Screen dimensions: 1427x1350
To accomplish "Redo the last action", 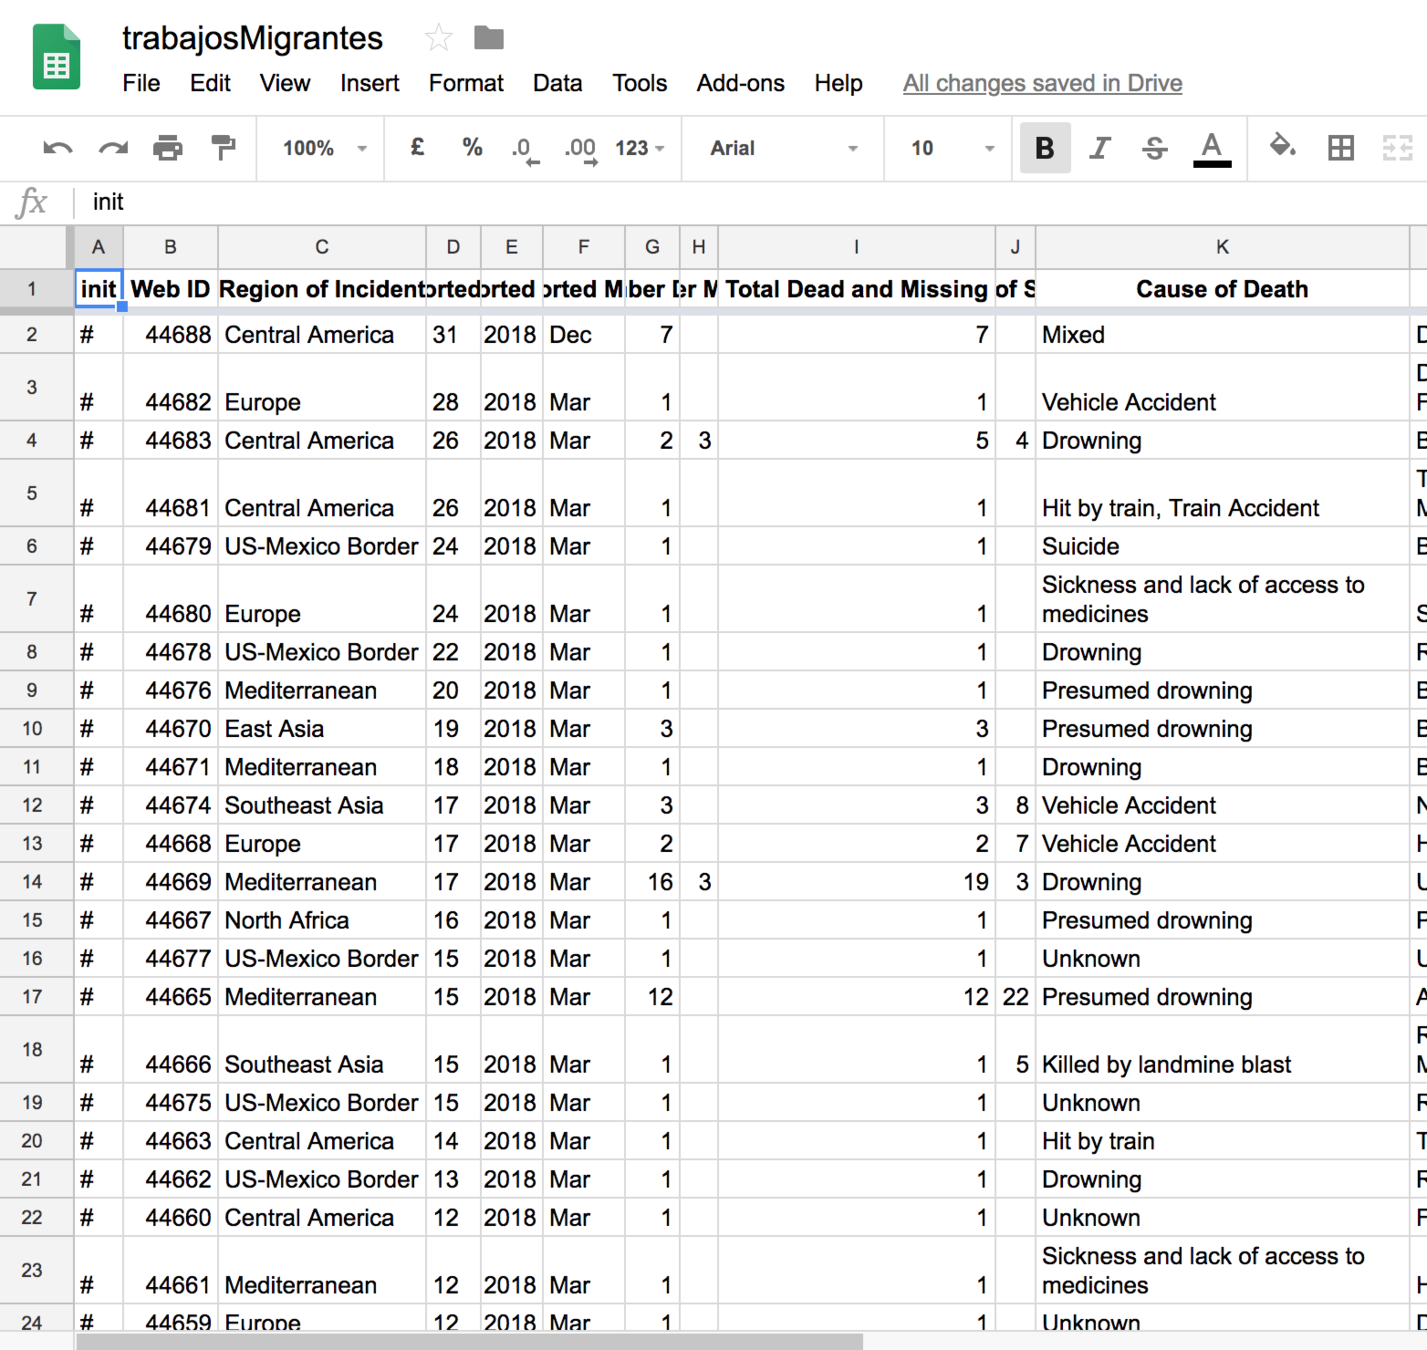I will (112, 148).
